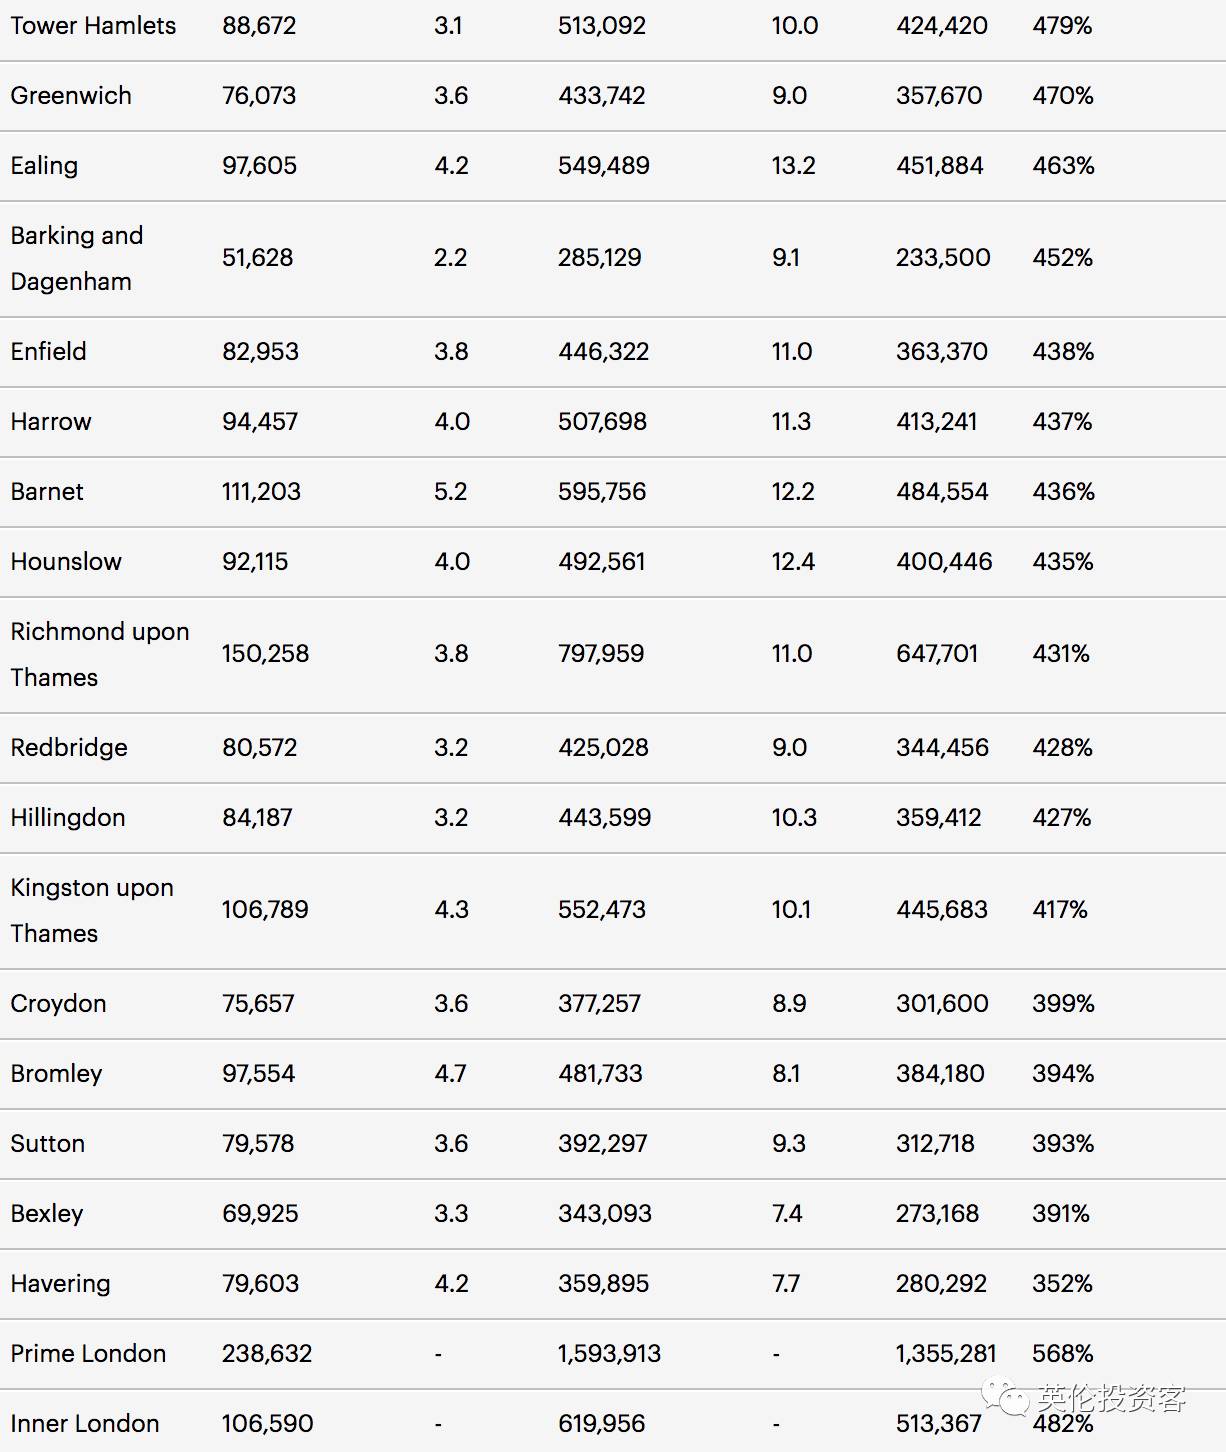Click Hounslow's 435% growth figure

coord(1063,562)
